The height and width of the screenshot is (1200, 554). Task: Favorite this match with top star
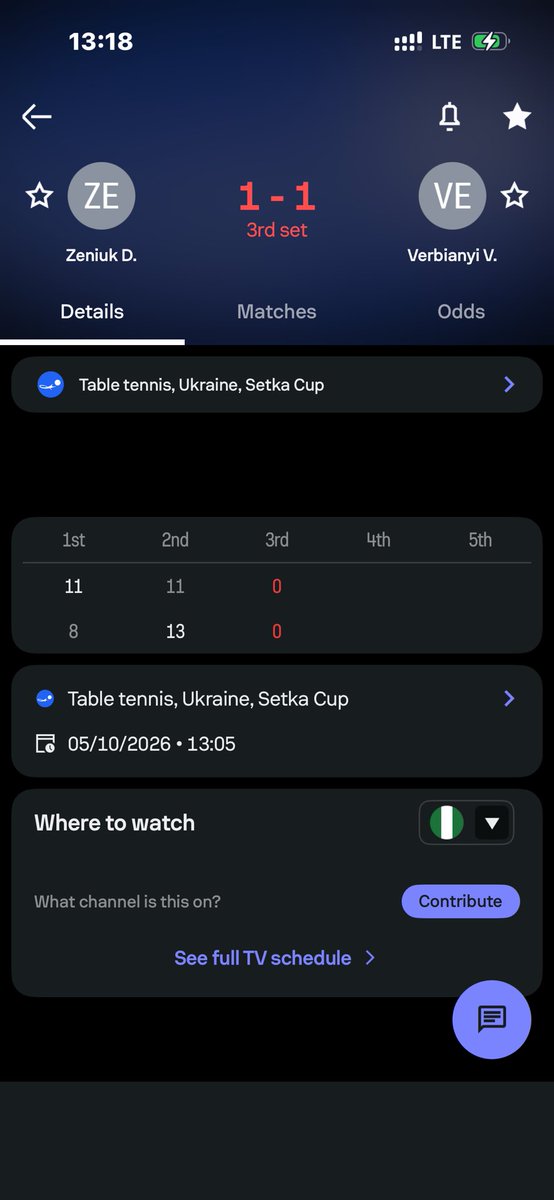click(517, 117)
